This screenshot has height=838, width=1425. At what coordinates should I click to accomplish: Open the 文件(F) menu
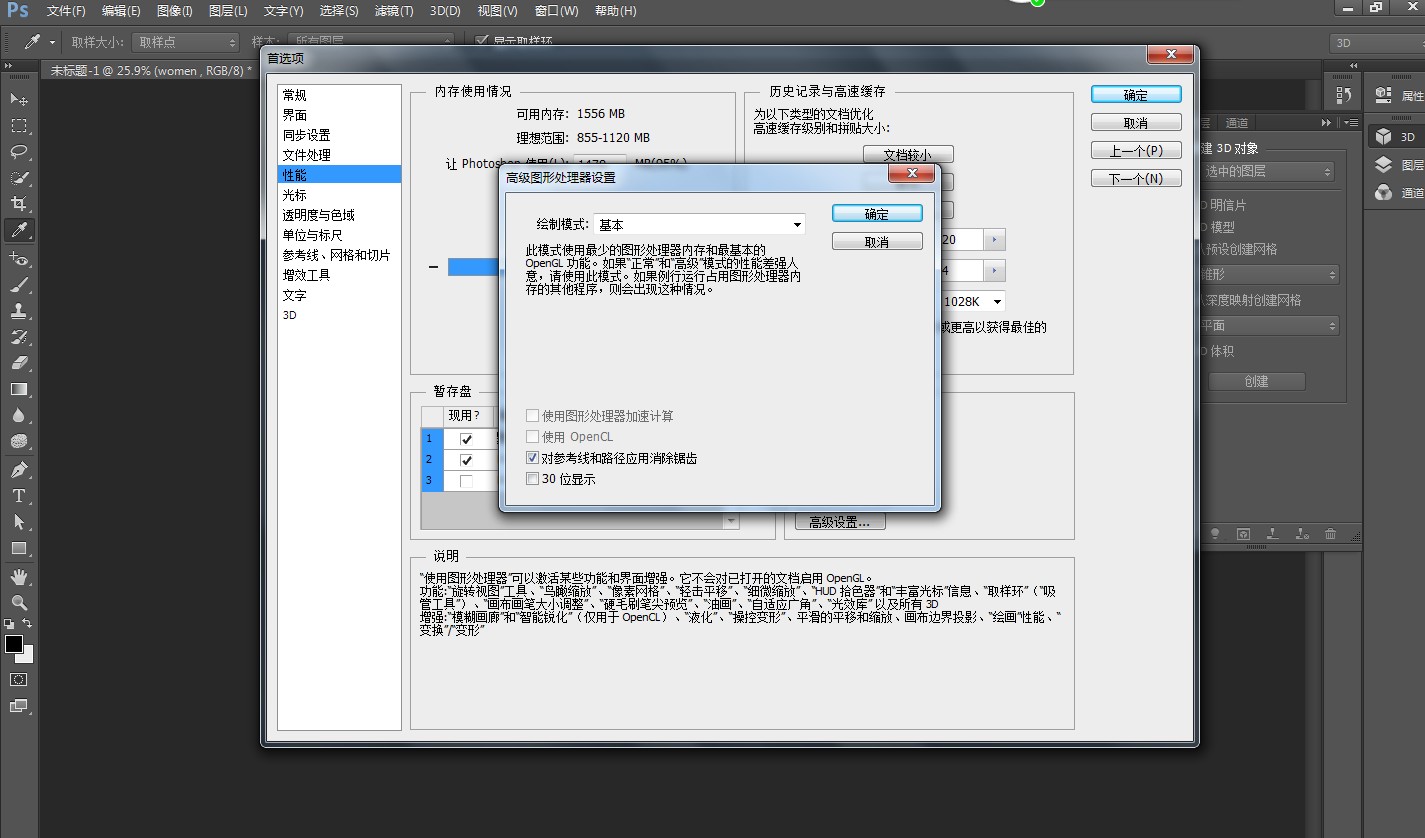point(66,11)
